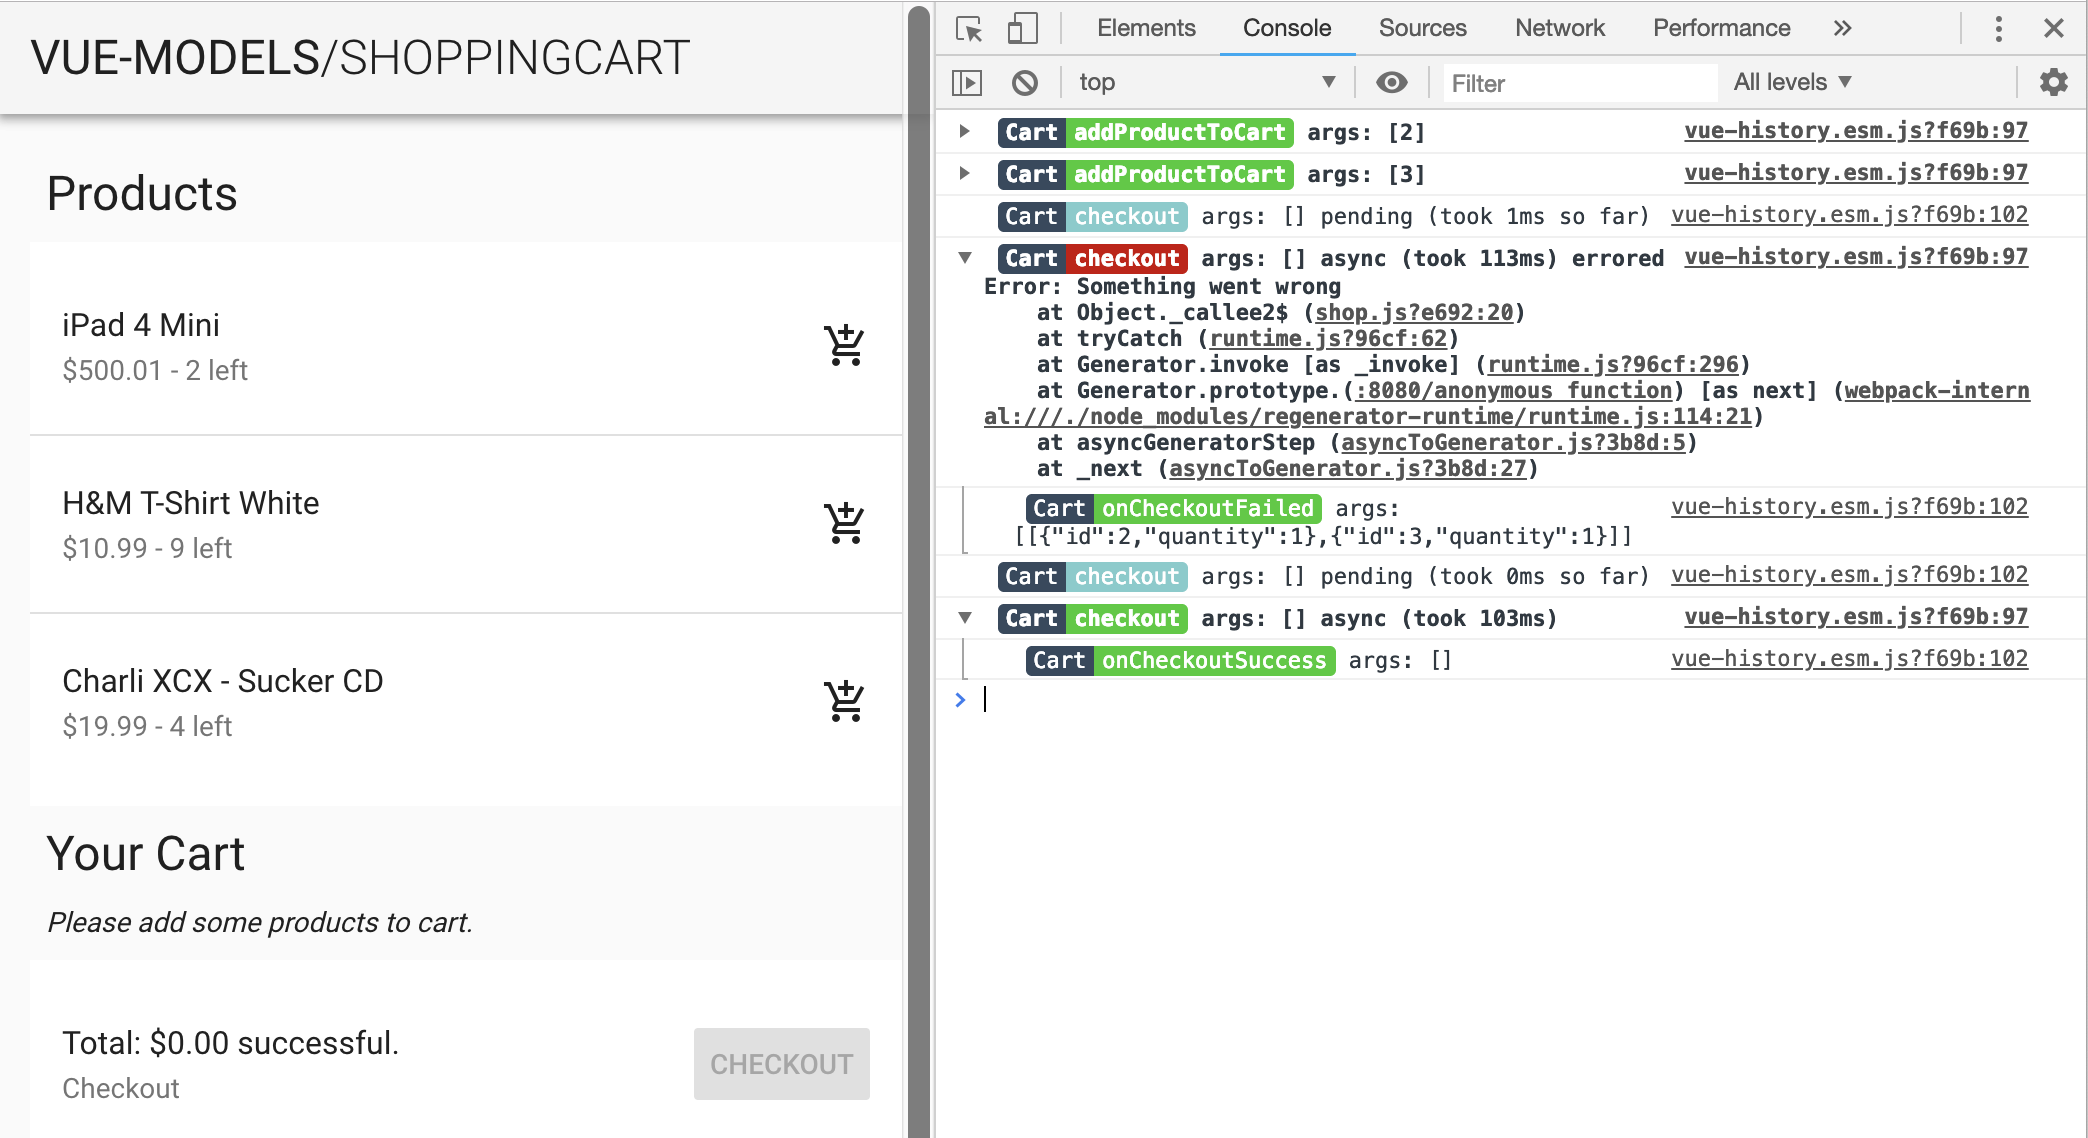Clear console with the ban icon
Screen dimensions: 2088x1138
(1024, 82)
